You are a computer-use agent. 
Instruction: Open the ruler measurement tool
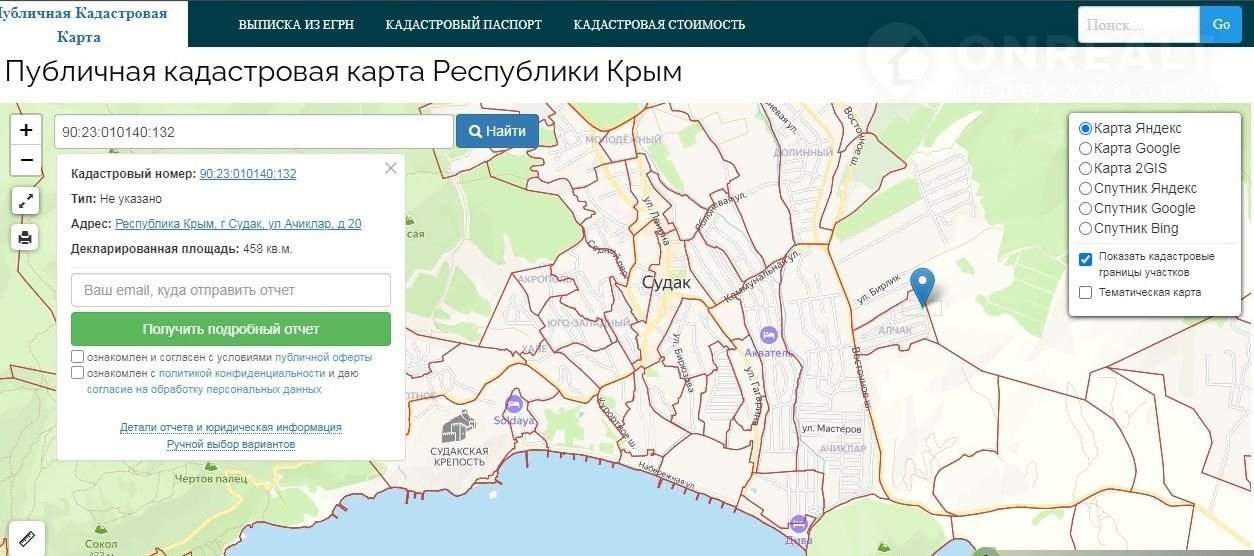(x=26, y=539)
